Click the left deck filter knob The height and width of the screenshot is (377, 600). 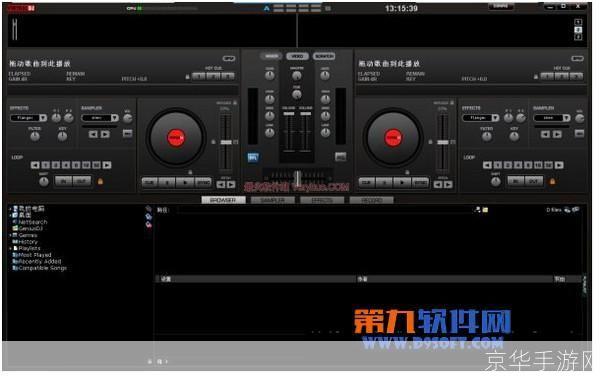[x=35, y=136]
